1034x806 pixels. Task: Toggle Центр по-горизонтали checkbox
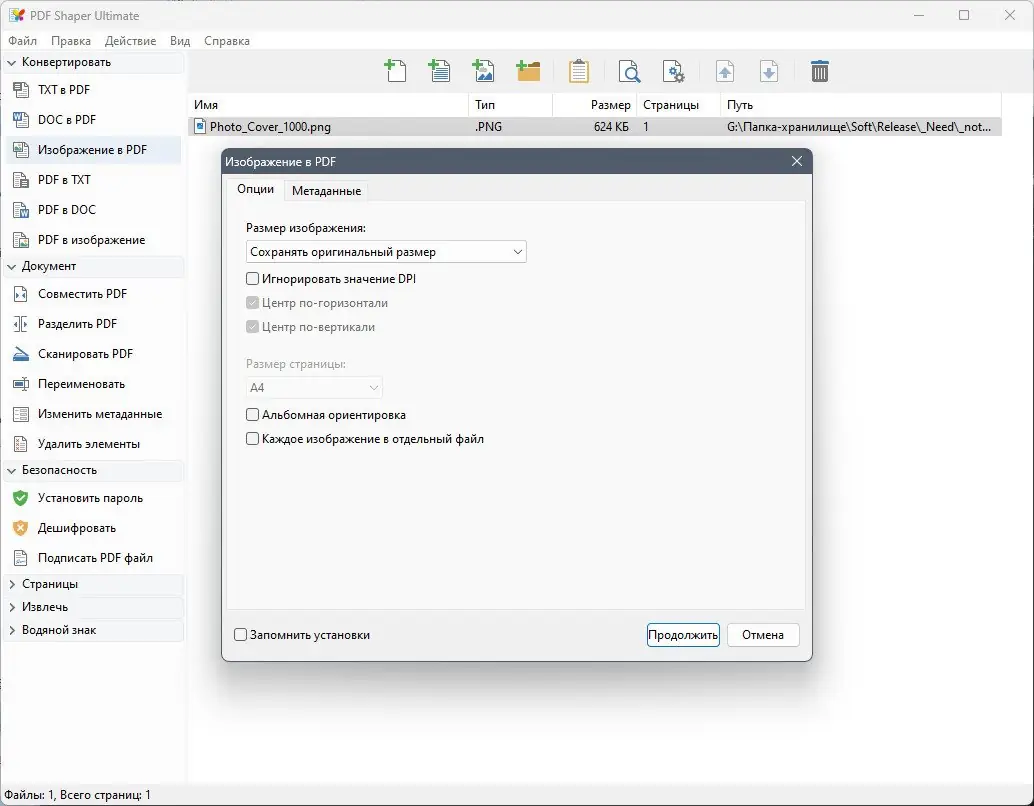[252, 303]
